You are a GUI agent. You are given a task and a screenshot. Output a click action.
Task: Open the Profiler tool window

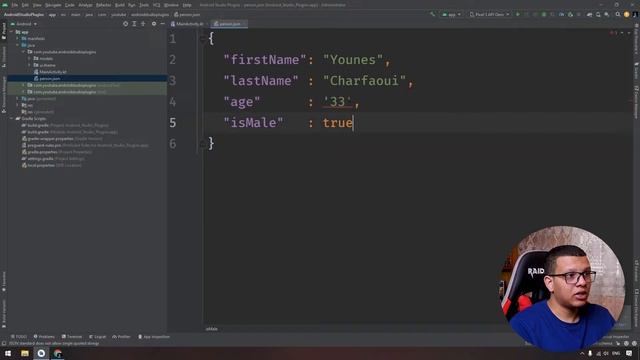pyautogui.click(x=121, y=337)
